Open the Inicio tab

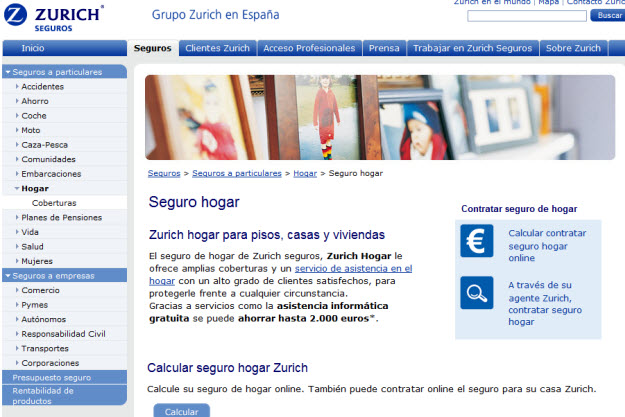click(x=65, y=48)
